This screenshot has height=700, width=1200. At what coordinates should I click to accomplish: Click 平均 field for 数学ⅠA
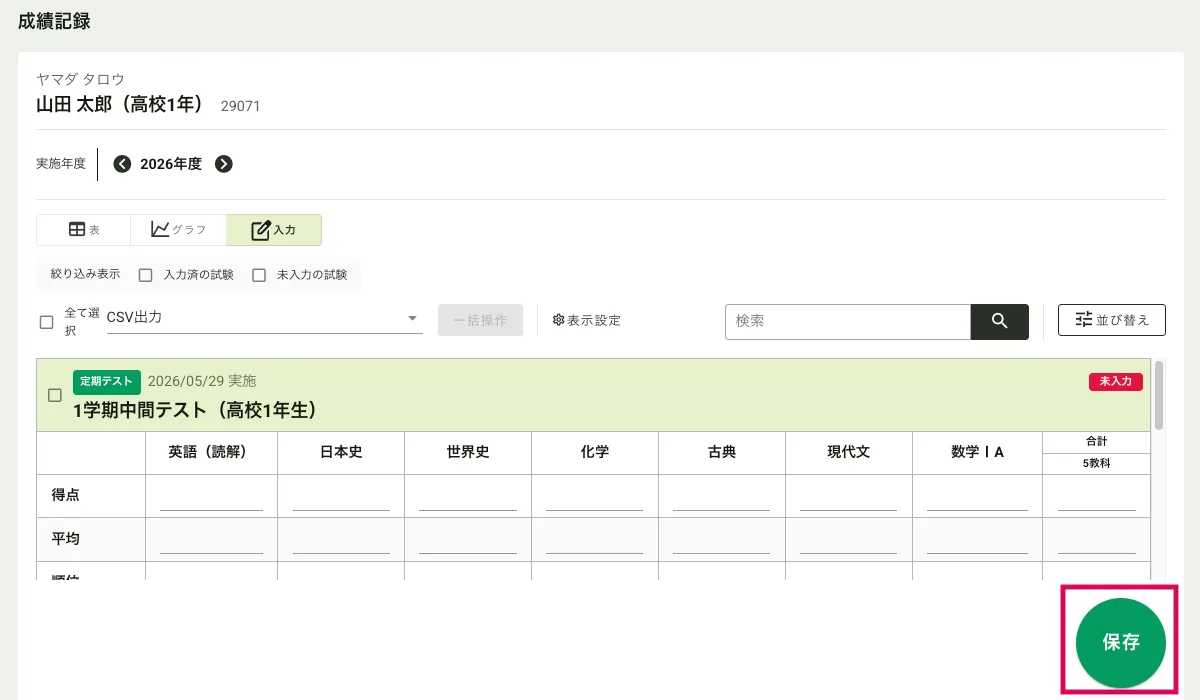(x=977, y=540)
